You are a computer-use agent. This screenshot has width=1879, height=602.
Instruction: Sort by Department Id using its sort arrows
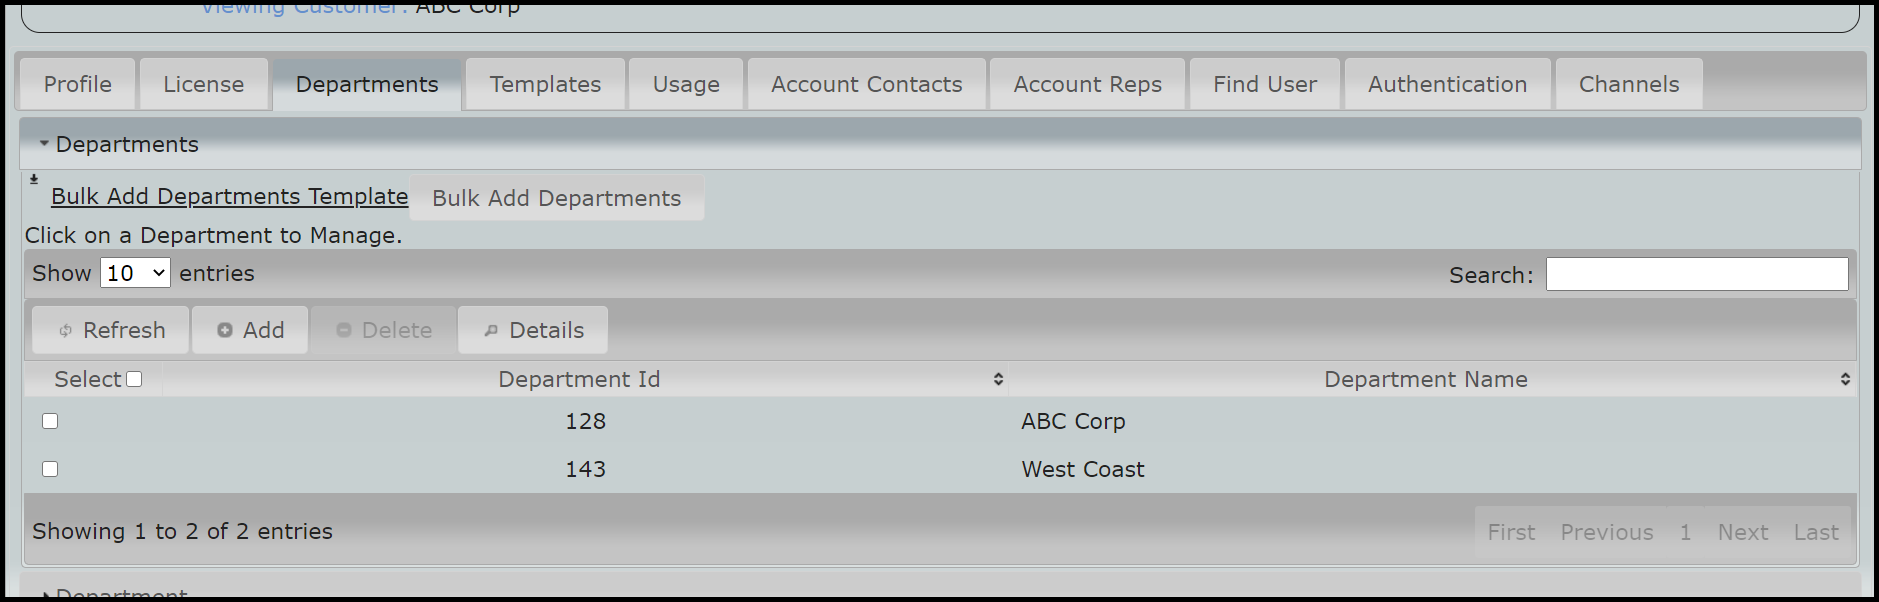(x=997, y=379)
